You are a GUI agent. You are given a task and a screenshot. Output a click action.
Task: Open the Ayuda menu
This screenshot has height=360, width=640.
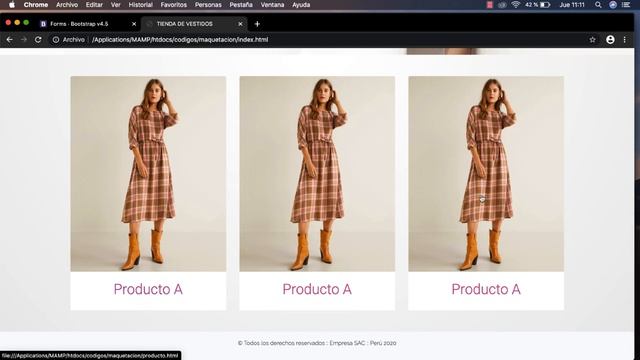301,5
